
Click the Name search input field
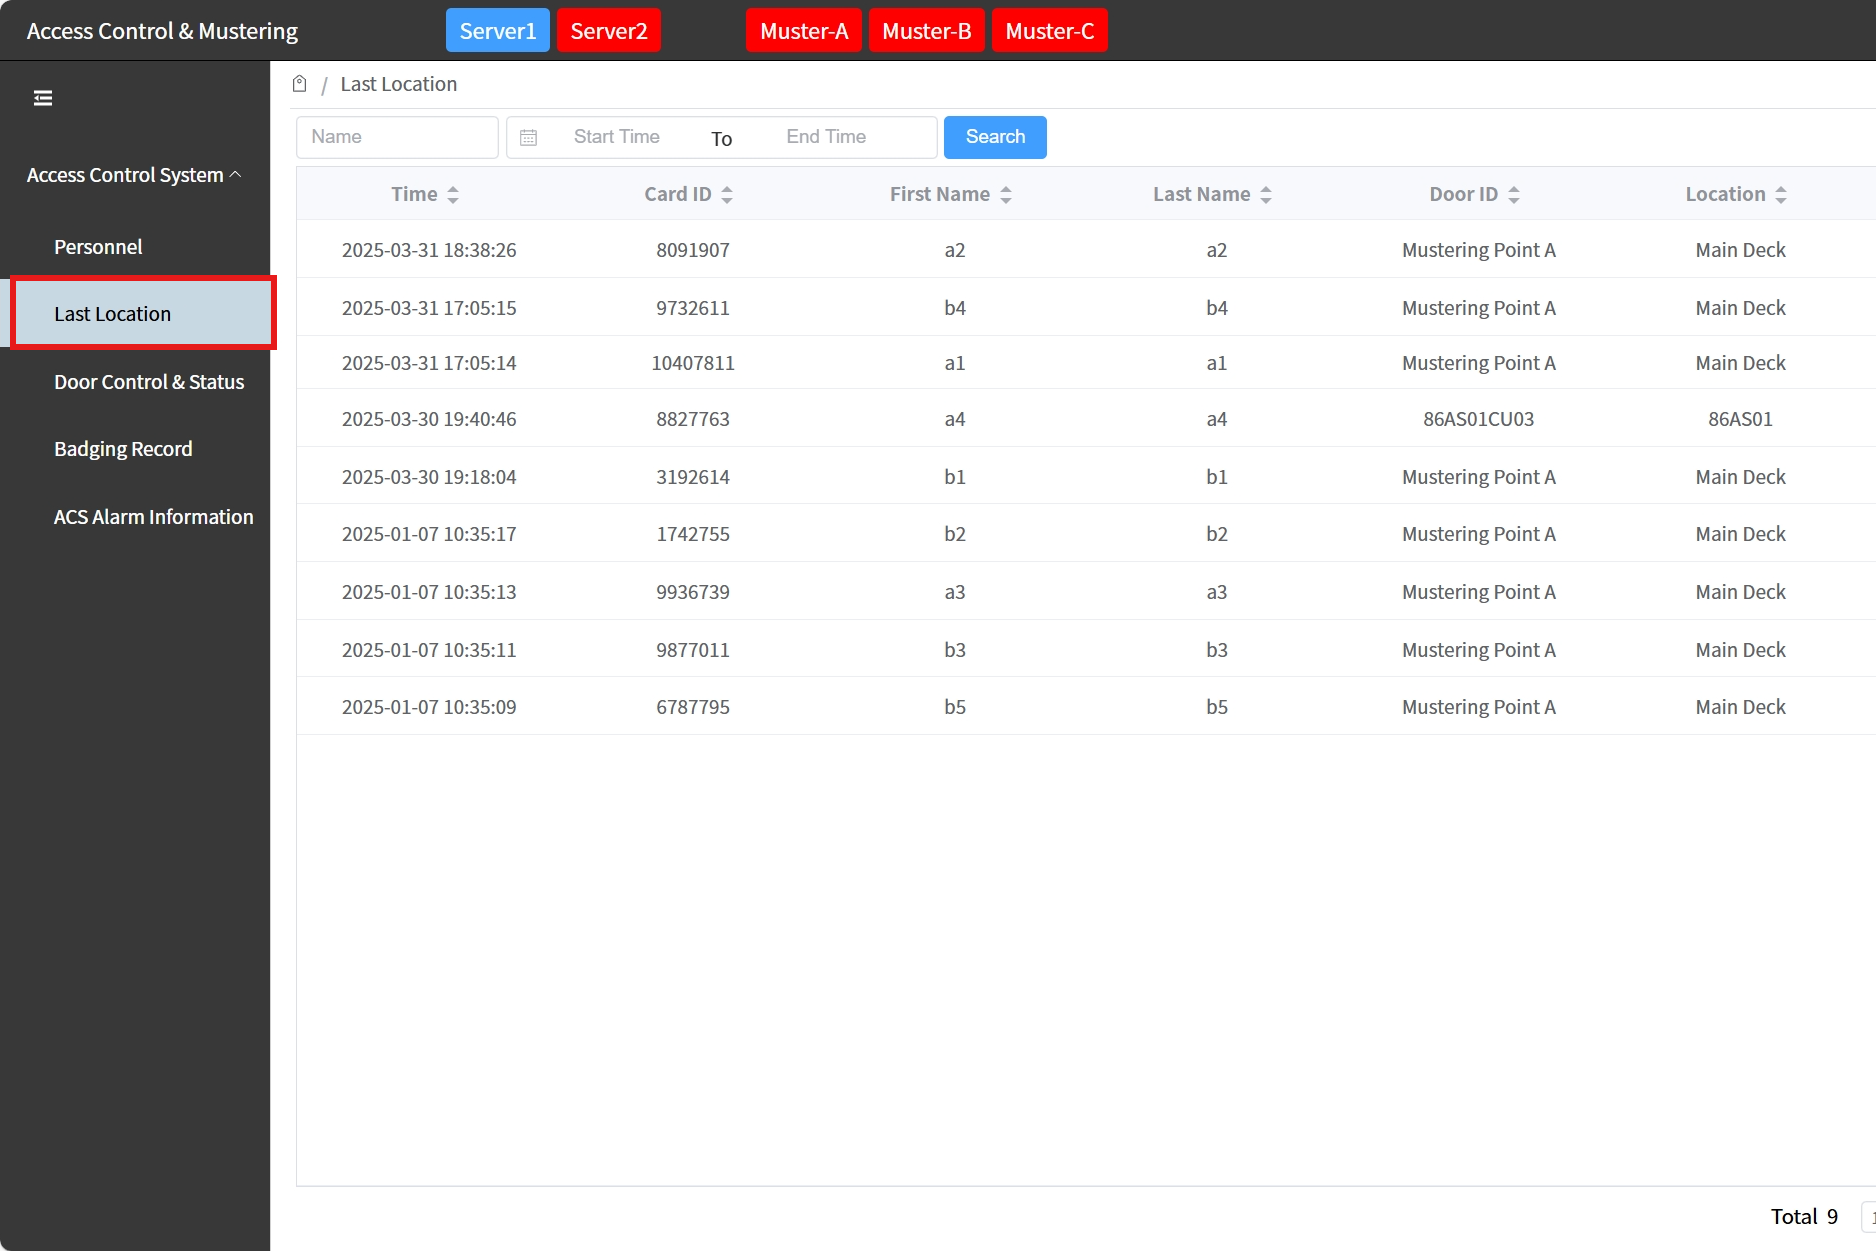tap(397, 137)
